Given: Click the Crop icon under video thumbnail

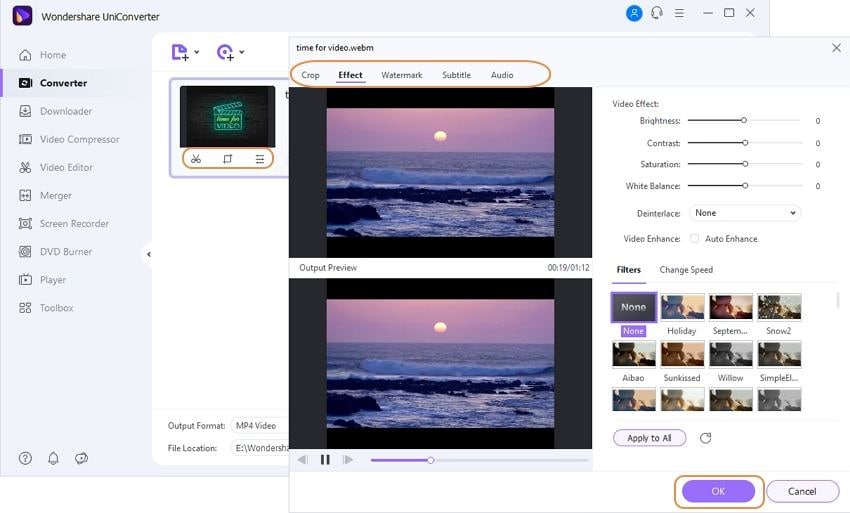Looking at the screenshot, I should coord(228,159).
